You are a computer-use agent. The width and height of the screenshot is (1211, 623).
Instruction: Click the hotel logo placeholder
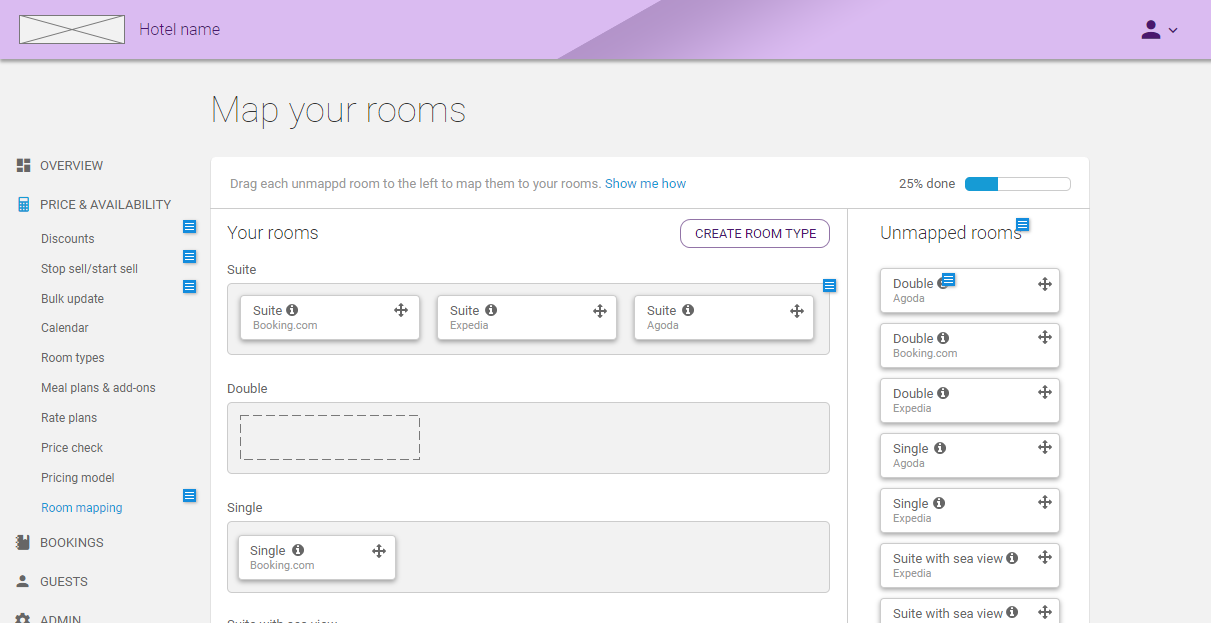[72, 29]
